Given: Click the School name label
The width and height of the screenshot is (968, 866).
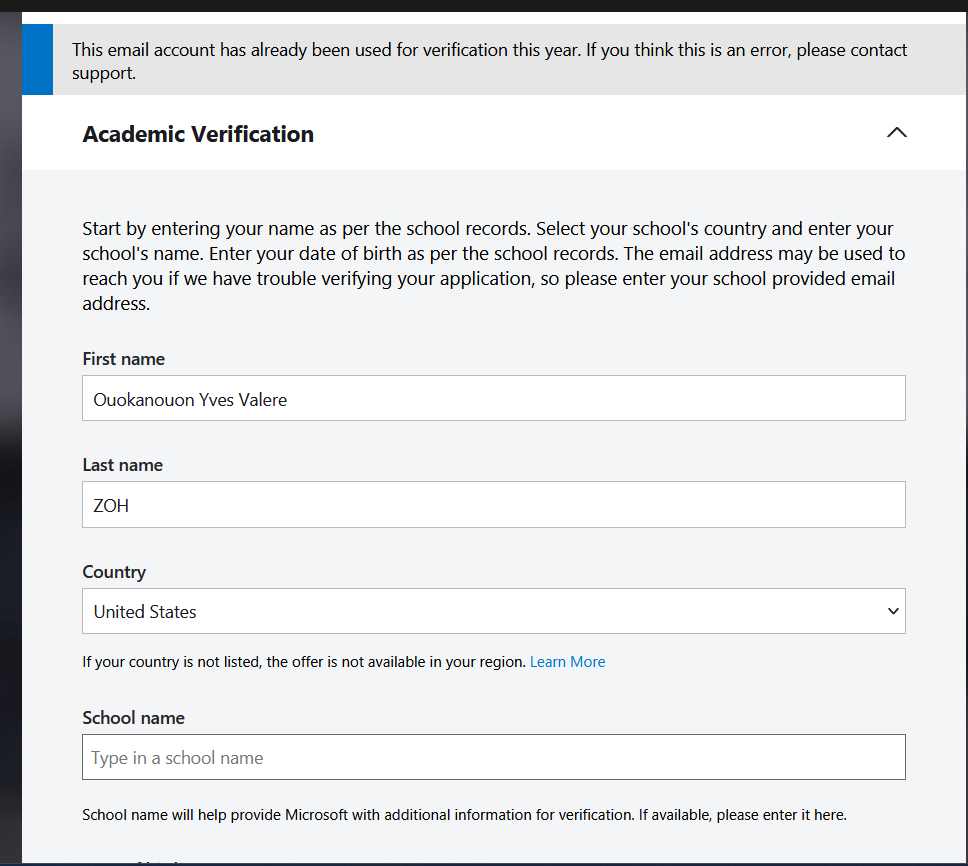Looking at the screenshot, I should tap(133, 718).
